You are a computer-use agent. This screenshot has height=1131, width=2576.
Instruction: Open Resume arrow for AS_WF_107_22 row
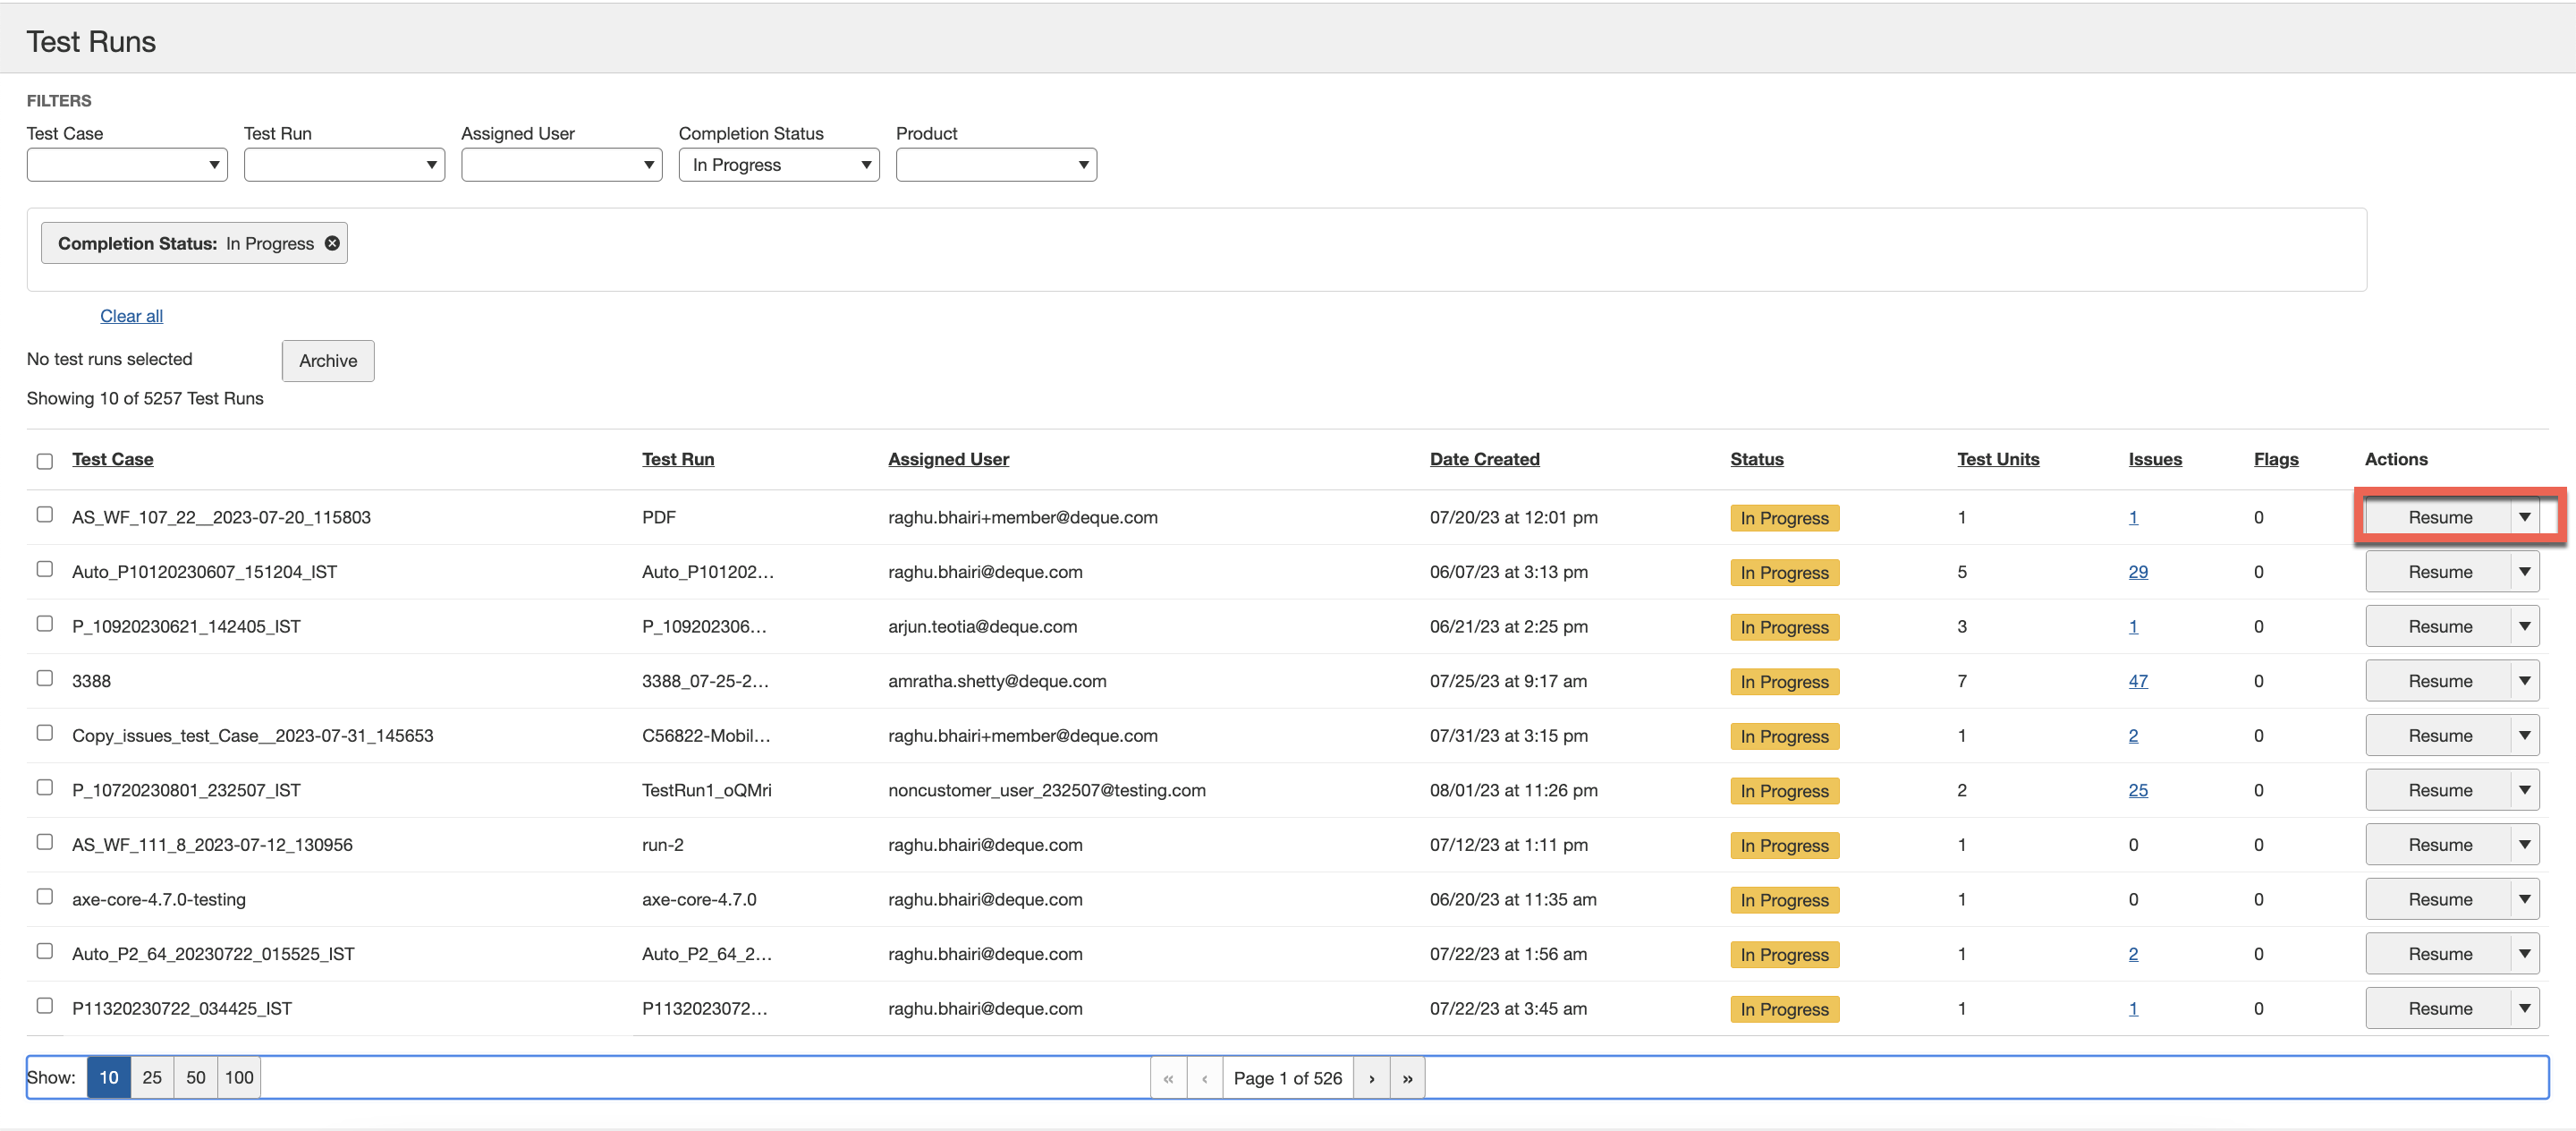click(x=2524, y=517)
